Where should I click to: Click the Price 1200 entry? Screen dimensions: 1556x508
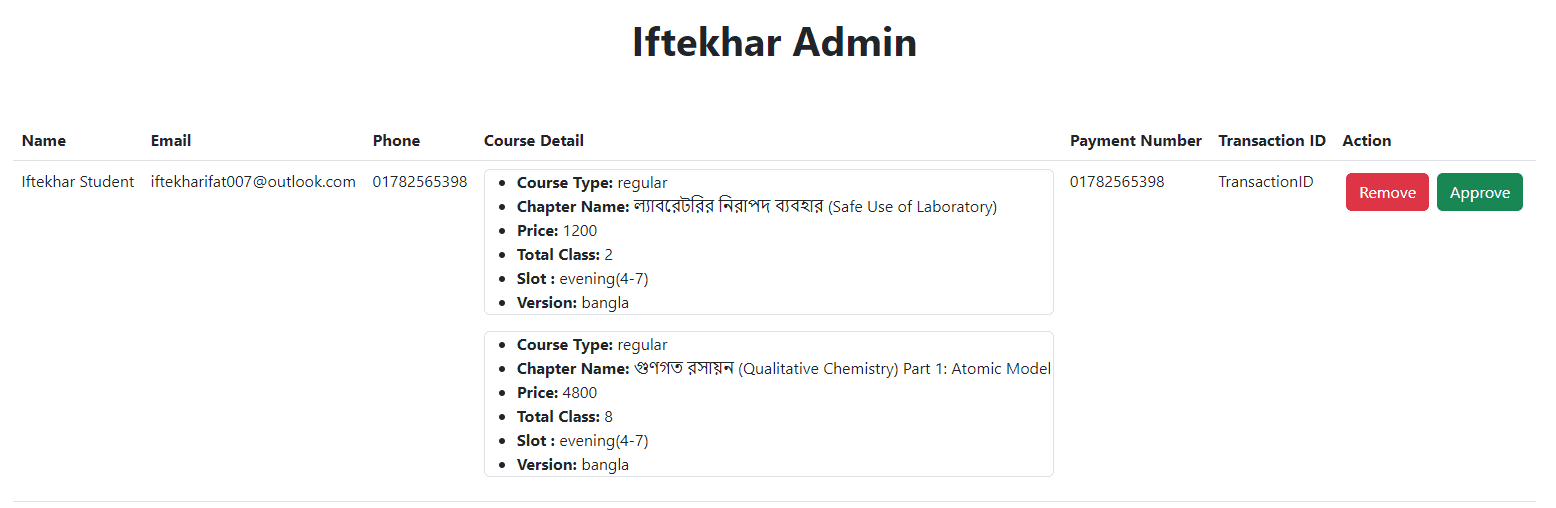(x=557, y=231)
